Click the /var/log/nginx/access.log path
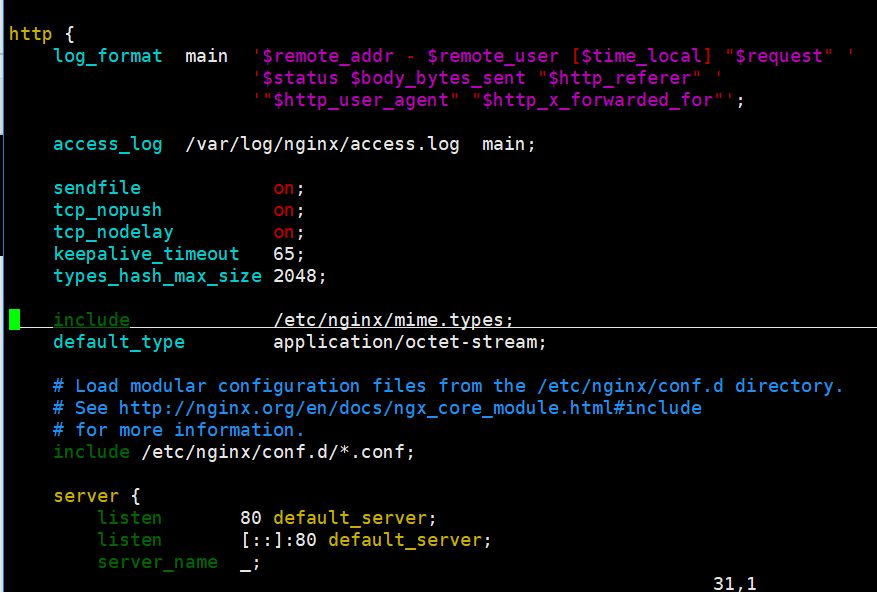The width and height of the screenshot is (877, 592). (x=322, y=144)
